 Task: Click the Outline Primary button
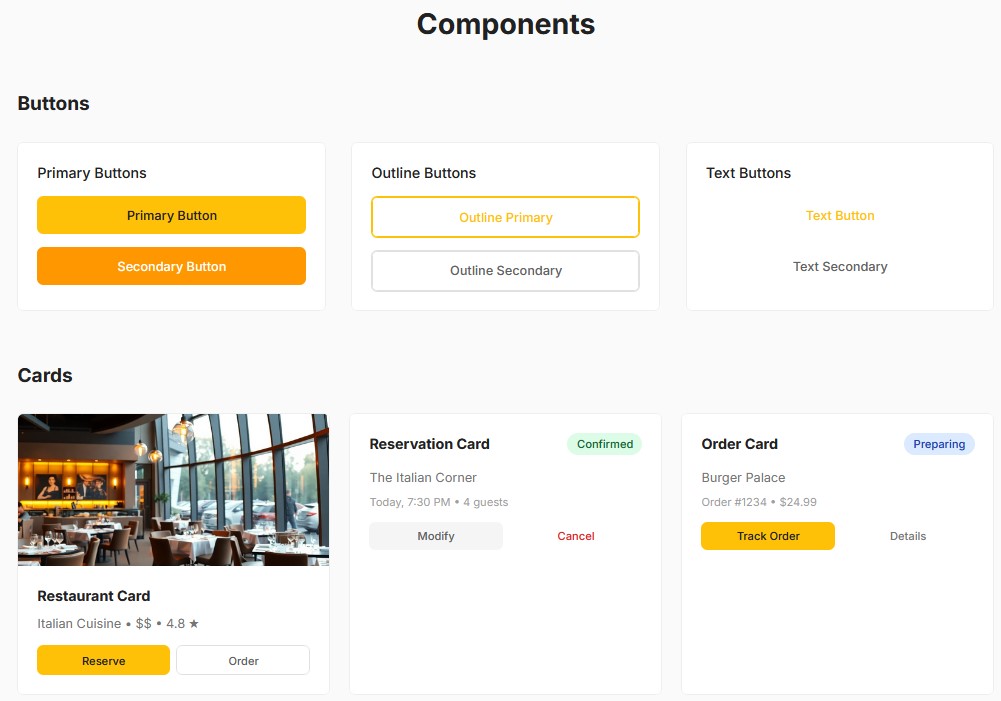click(x=505, y=217)
